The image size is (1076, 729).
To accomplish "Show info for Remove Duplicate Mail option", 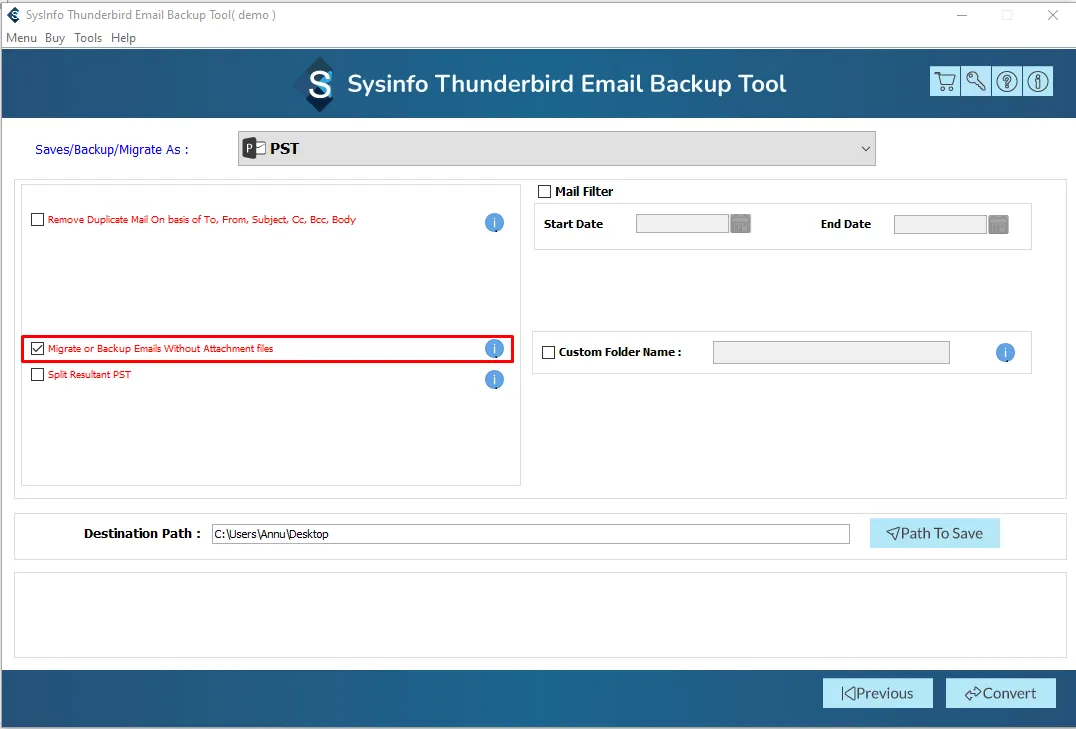I will click(x=494, y=222).
